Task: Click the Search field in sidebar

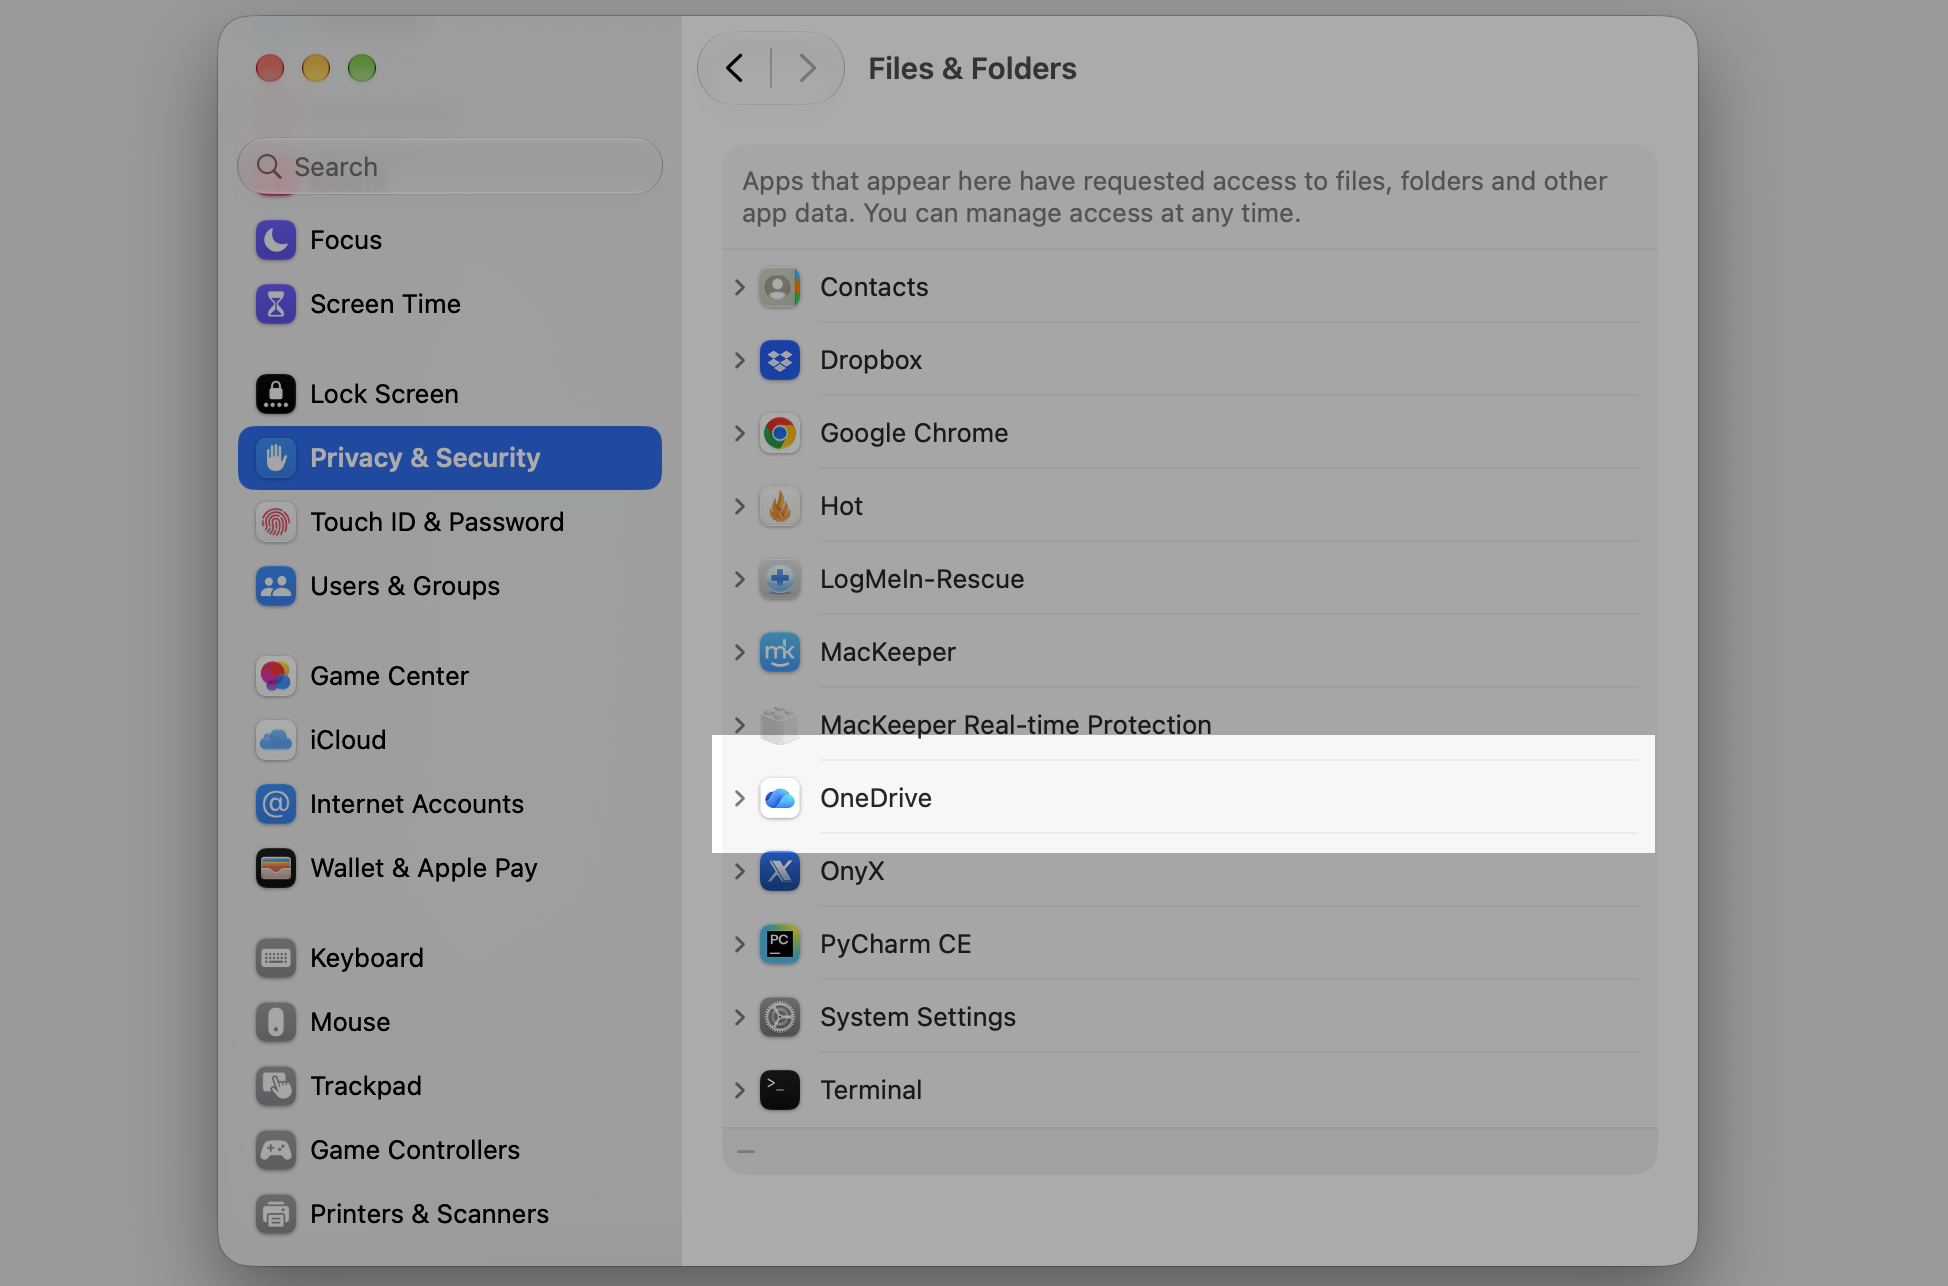Action: click(x=450, y=166)
